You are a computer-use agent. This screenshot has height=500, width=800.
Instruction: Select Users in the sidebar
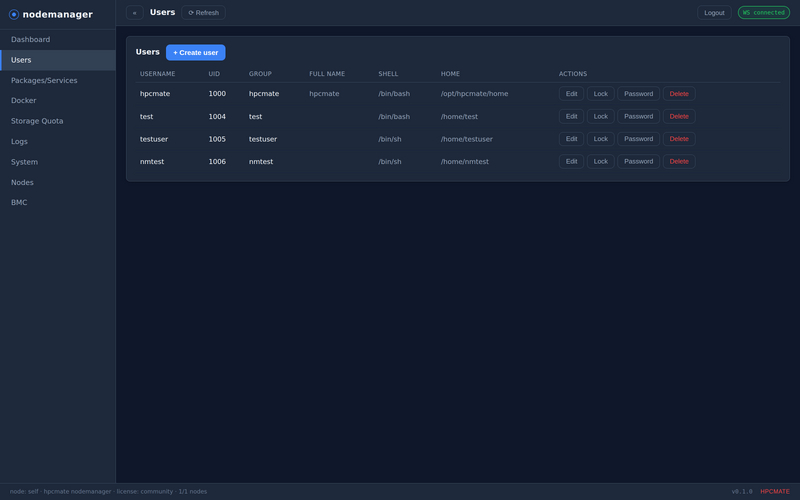point(58,60)
